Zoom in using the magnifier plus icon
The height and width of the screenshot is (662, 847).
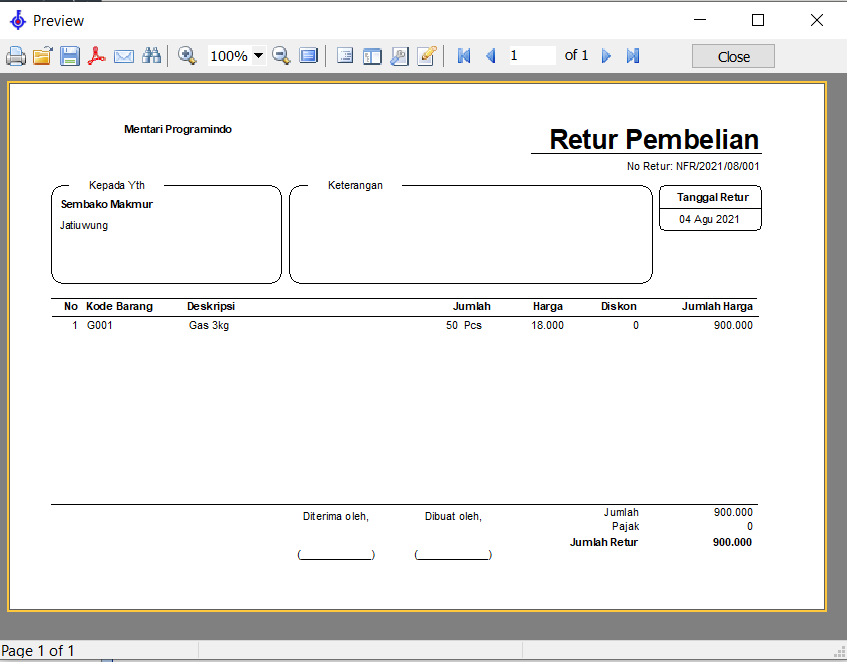pos(187,56)
